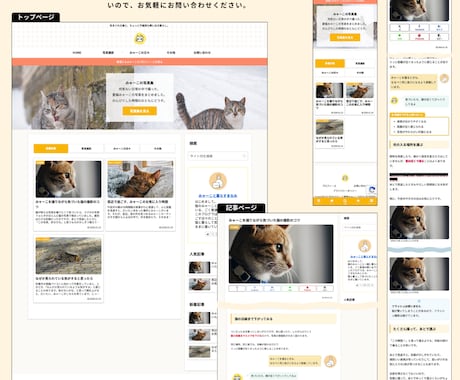Image resolution: width=460 pixels, height=380 pixels.
Task: Open the third card in the mobile top page
Action: click(329, 133)
